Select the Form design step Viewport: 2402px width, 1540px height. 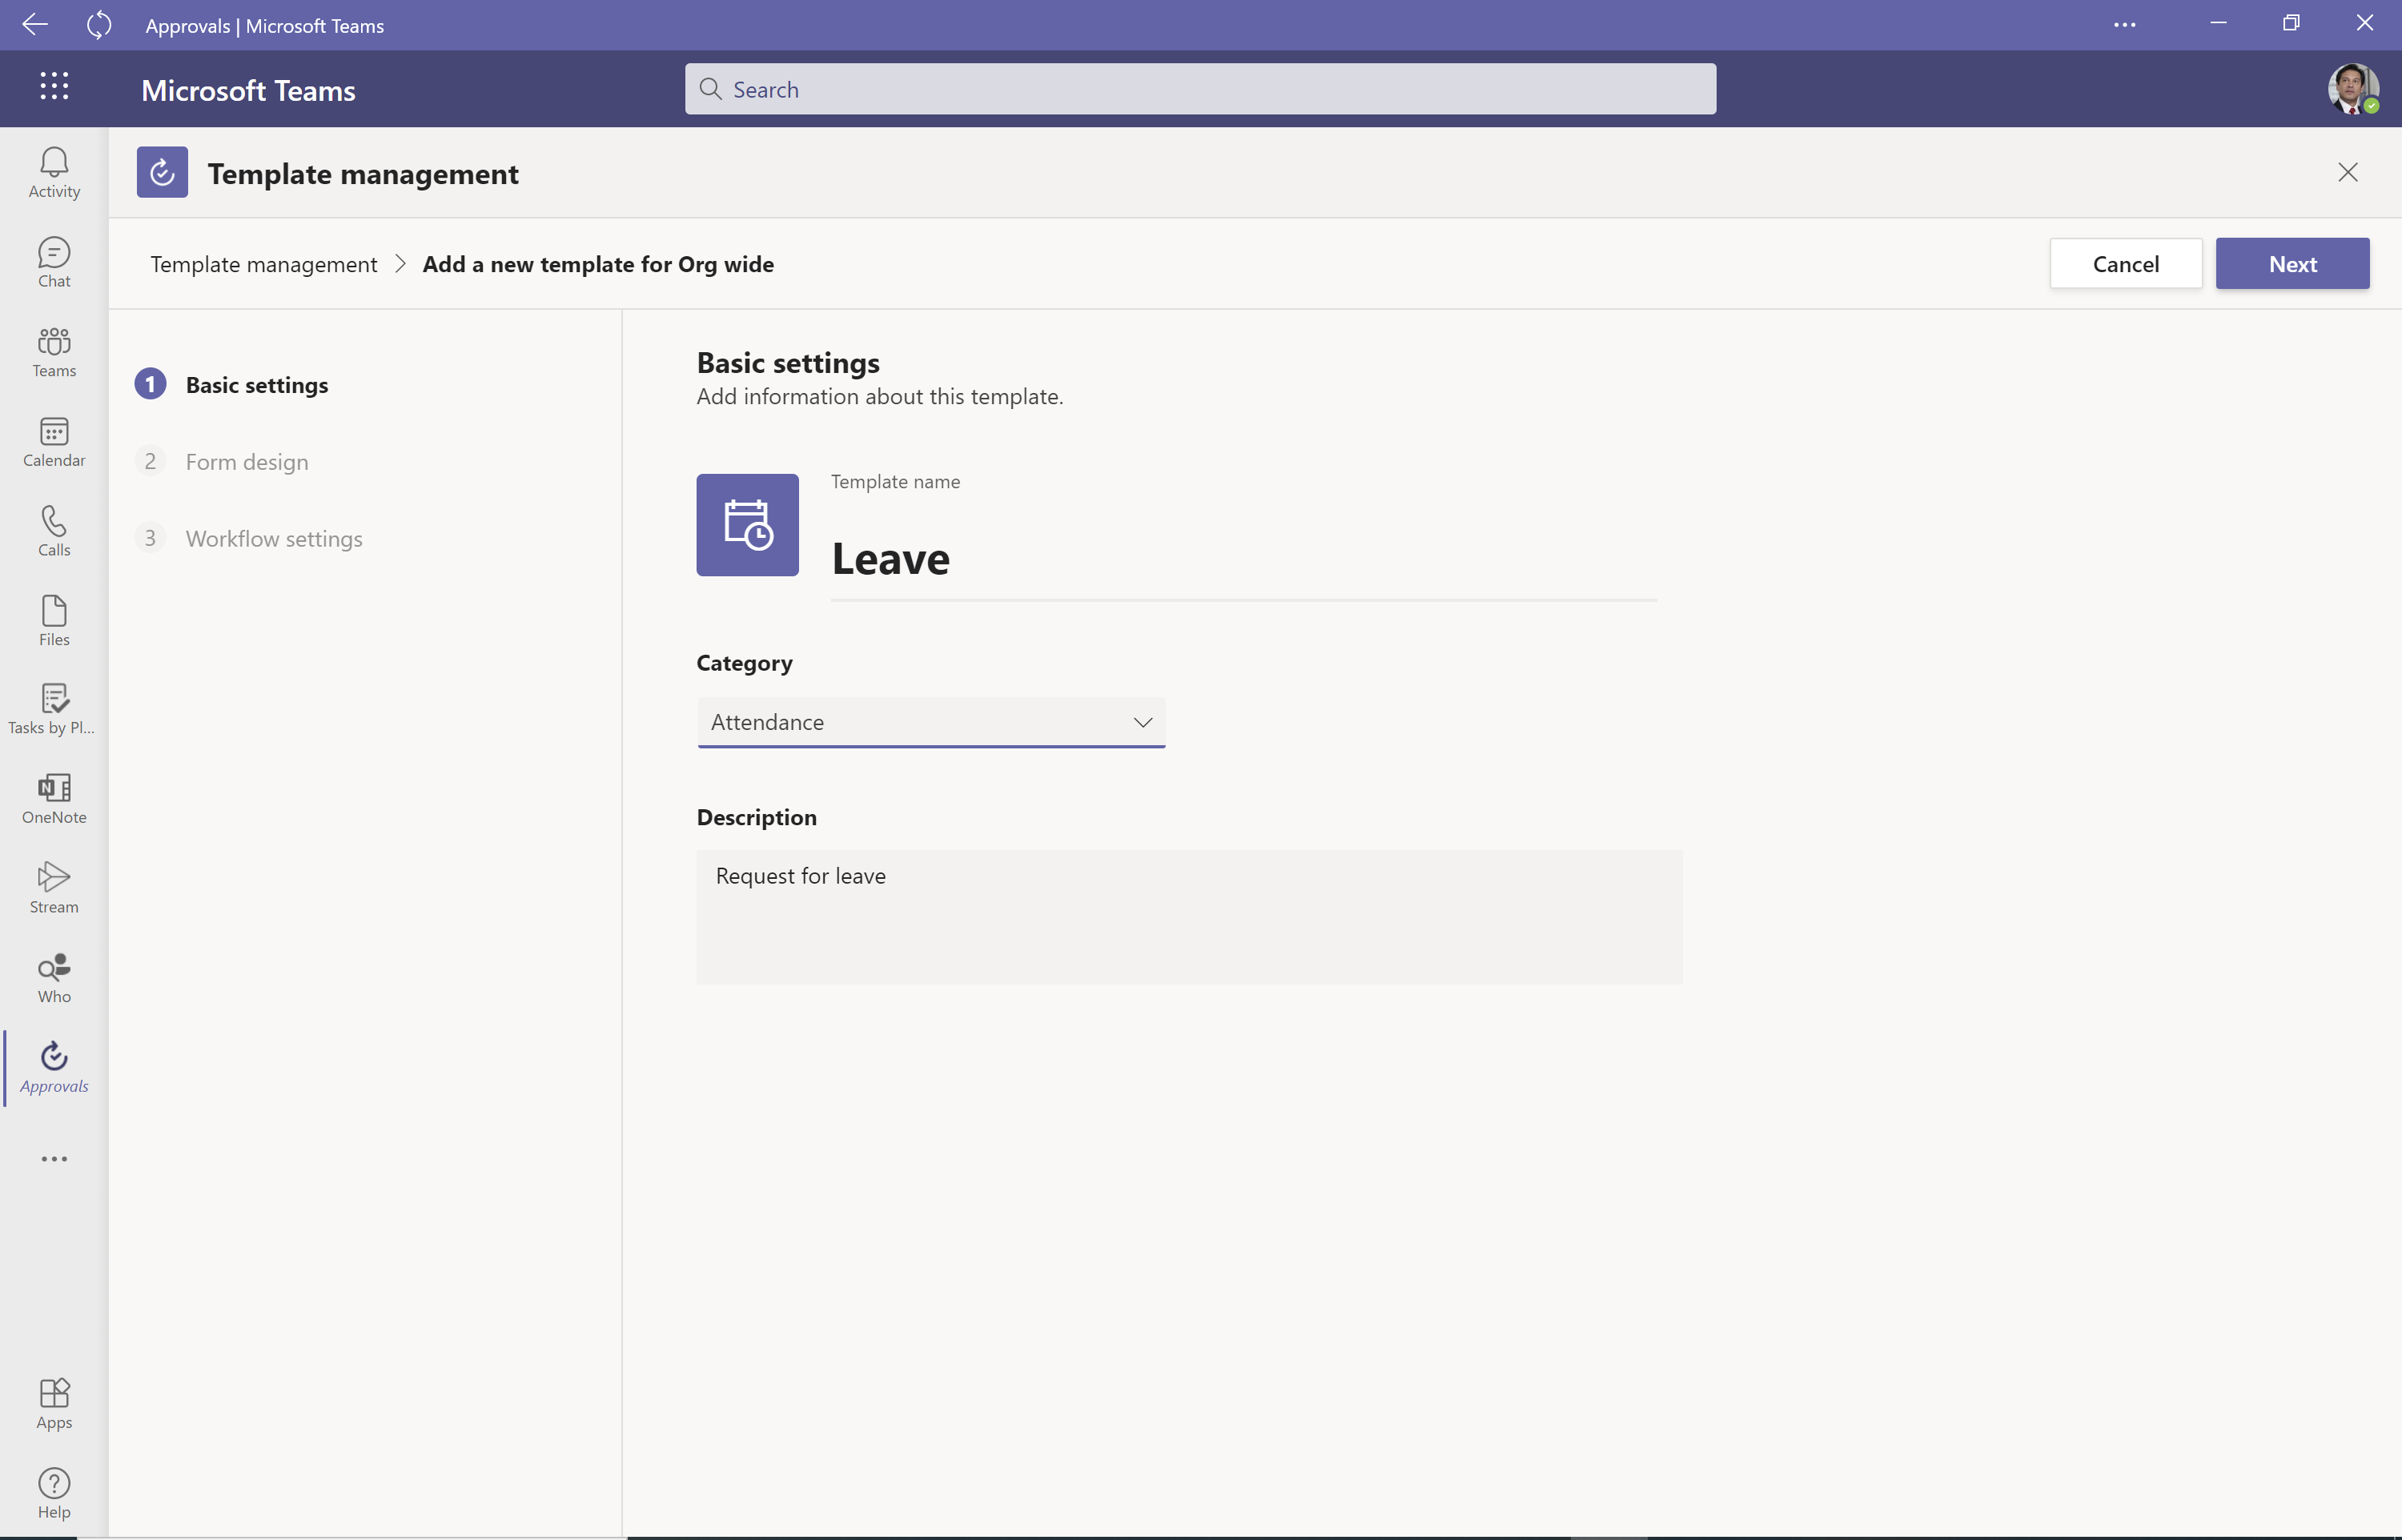[x=246, y=462]
